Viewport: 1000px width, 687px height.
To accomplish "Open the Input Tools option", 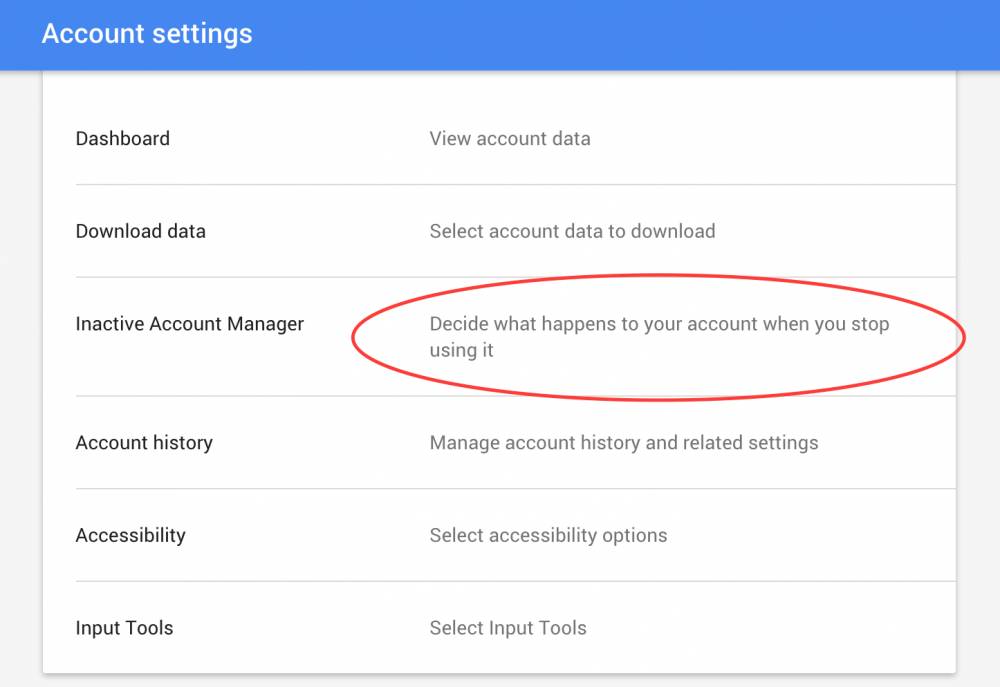I will pyautogui.click(x=124, y=628).
